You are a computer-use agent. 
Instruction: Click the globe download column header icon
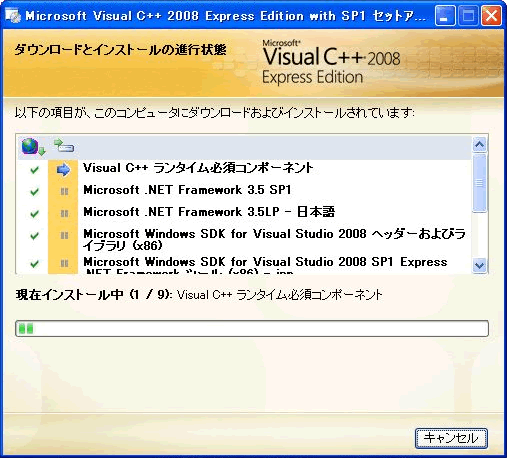pos(33,147)
